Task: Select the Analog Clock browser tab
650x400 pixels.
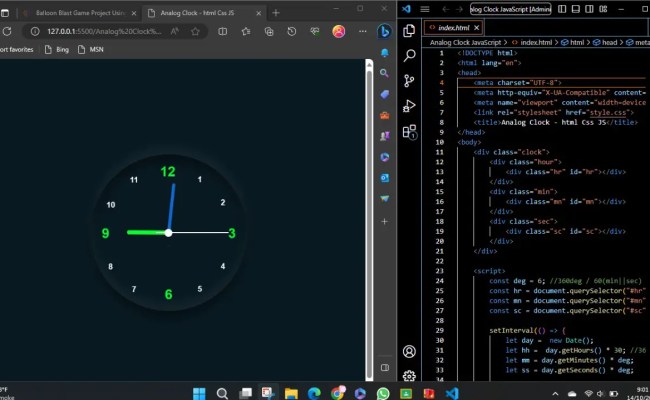Action: point(203,13)
